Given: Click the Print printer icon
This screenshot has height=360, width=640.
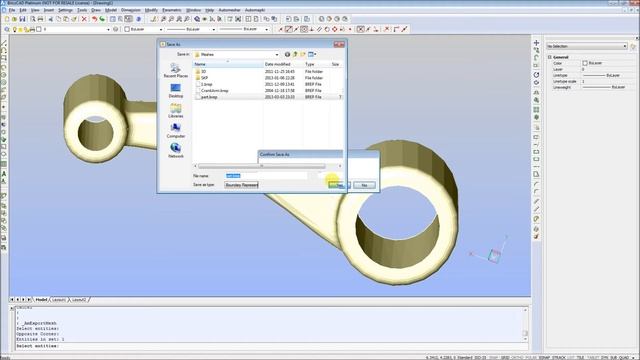Looking at the screenshot, I should tap(40, 19).
